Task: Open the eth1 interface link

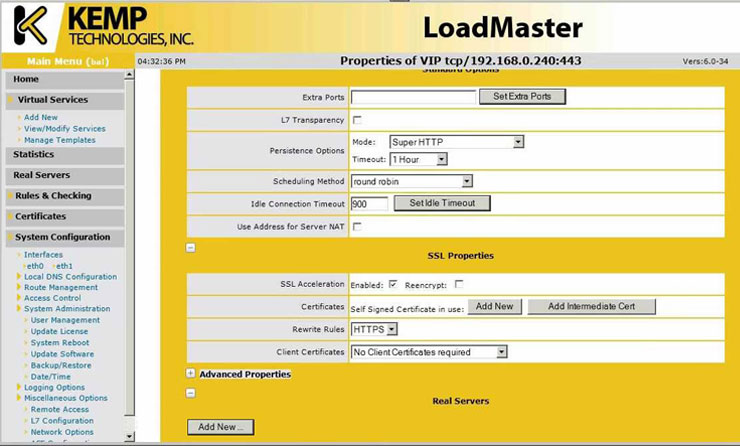Action: [64, 266]
